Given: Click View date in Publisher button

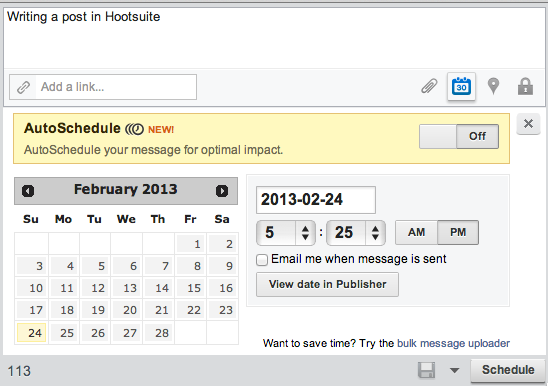Looking at the screenshot, I should 327,285.
